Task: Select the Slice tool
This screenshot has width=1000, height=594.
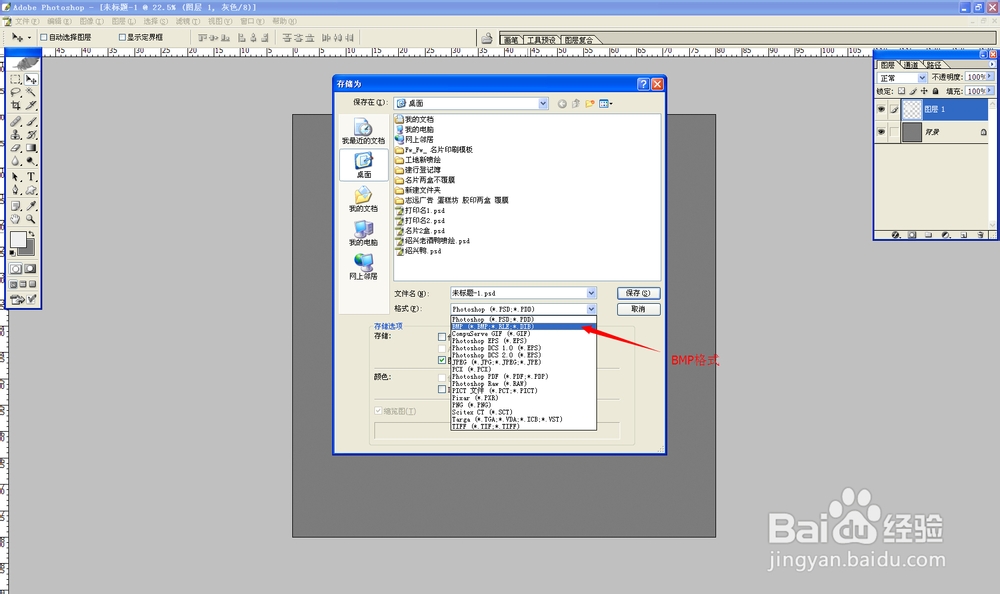Action: pos(31,105)
